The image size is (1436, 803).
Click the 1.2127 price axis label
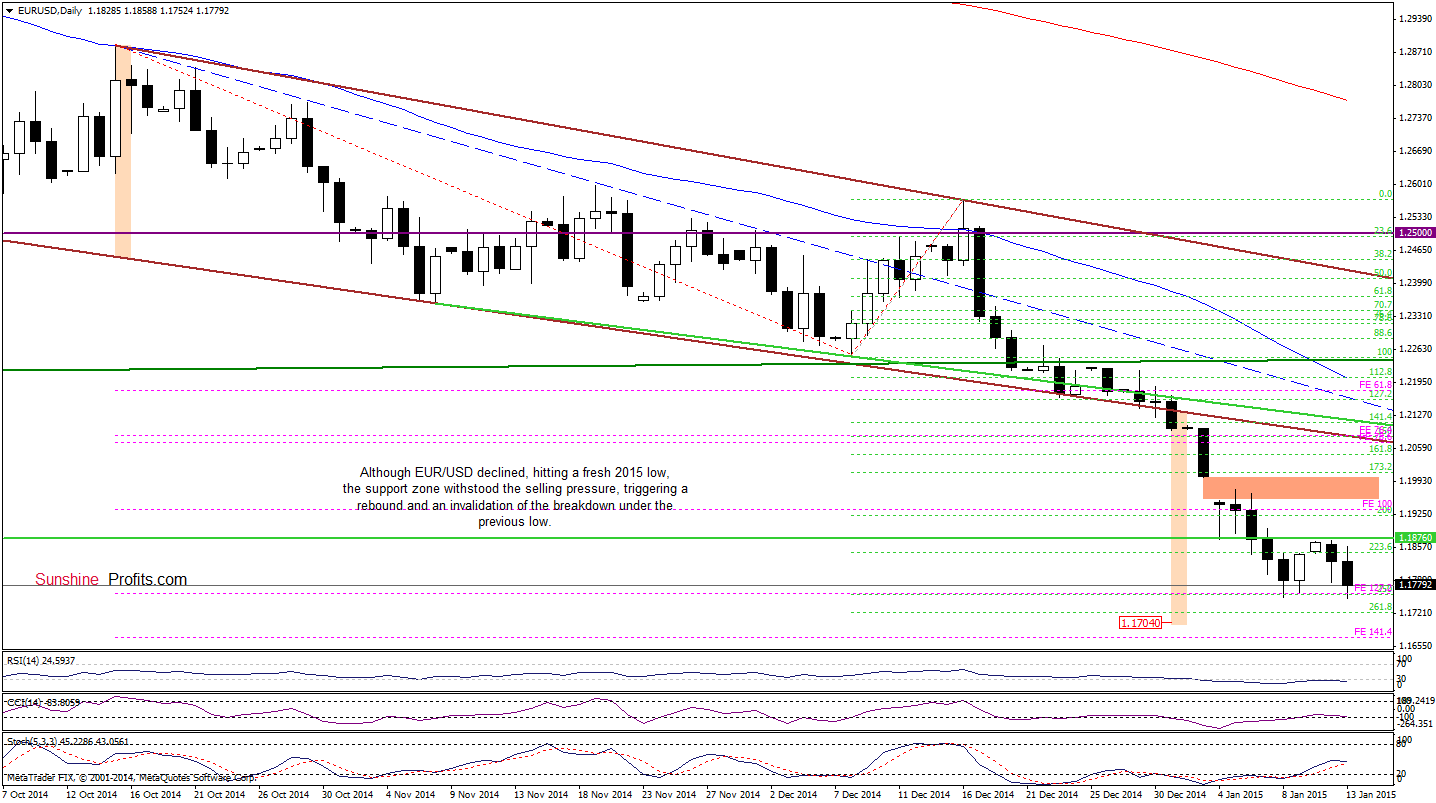point(1415,415)
